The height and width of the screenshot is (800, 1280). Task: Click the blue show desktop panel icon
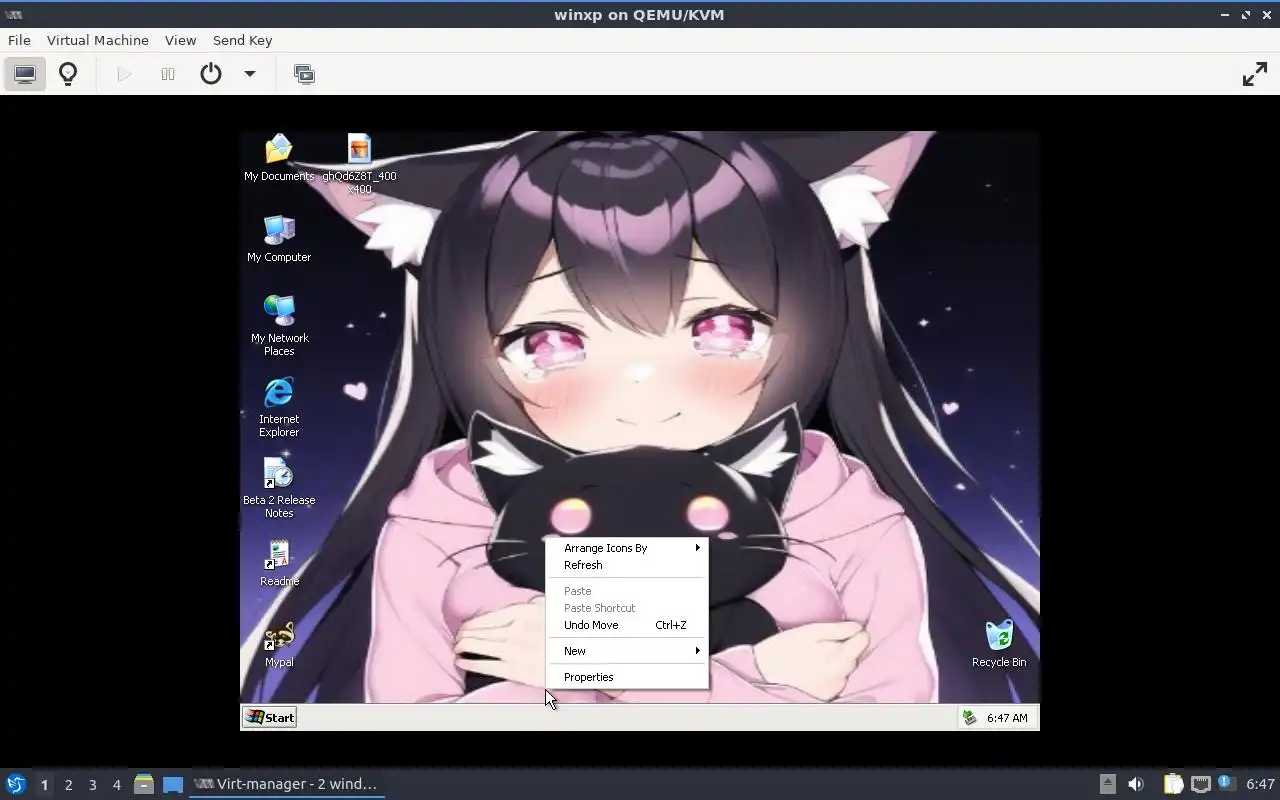(173, 784)
